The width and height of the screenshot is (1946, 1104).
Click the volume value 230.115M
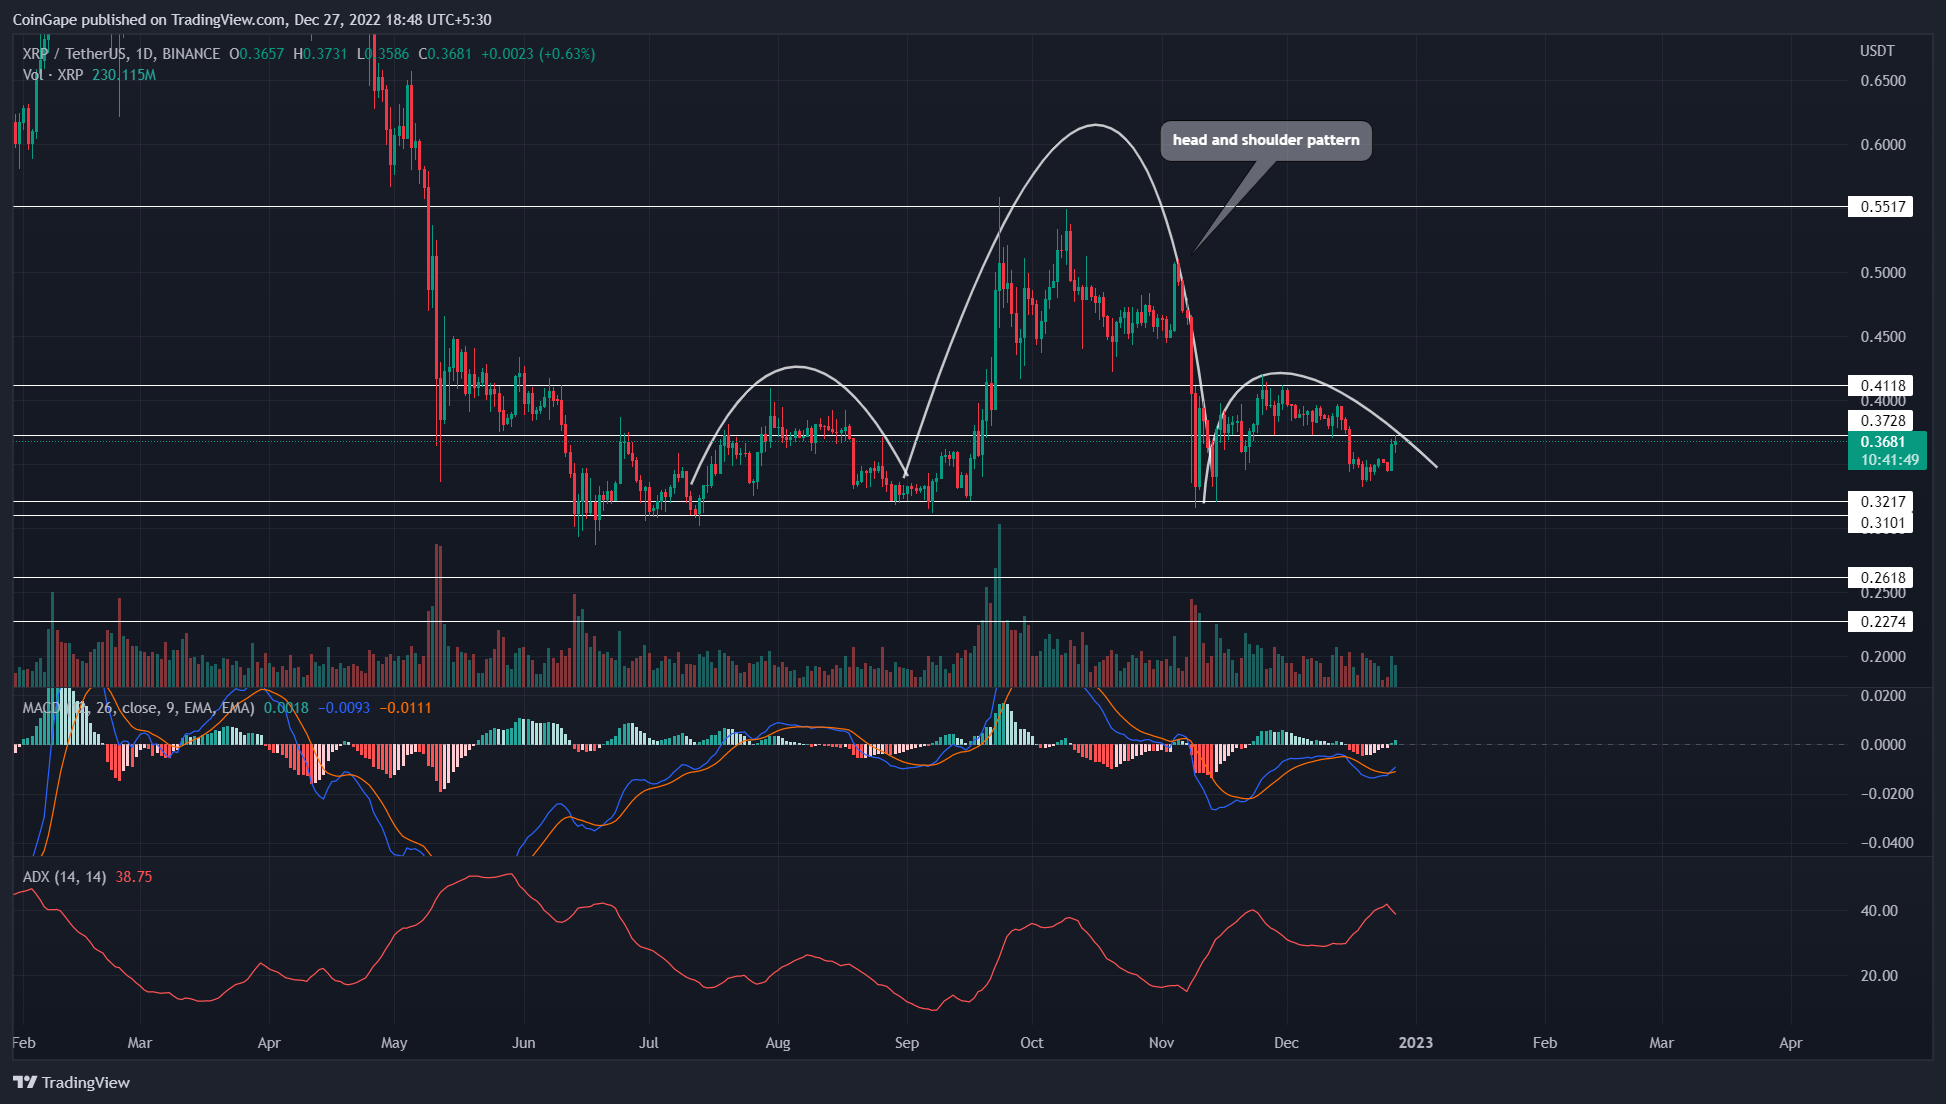pos(124,75)
